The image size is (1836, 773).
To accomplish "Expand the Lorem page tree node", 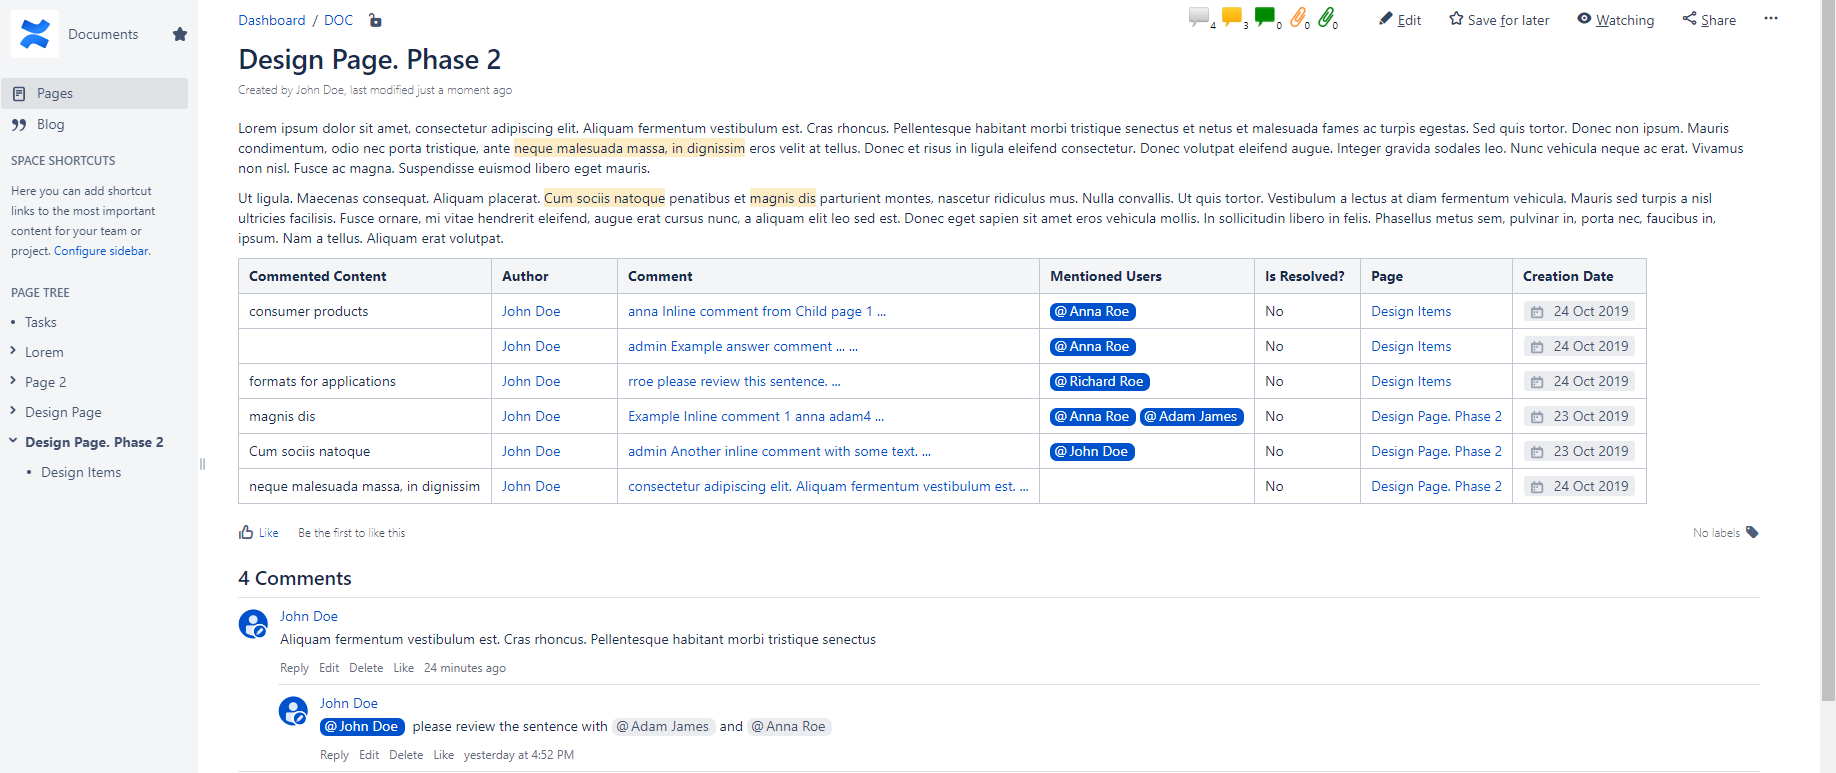I will click(x=13, y=351).
